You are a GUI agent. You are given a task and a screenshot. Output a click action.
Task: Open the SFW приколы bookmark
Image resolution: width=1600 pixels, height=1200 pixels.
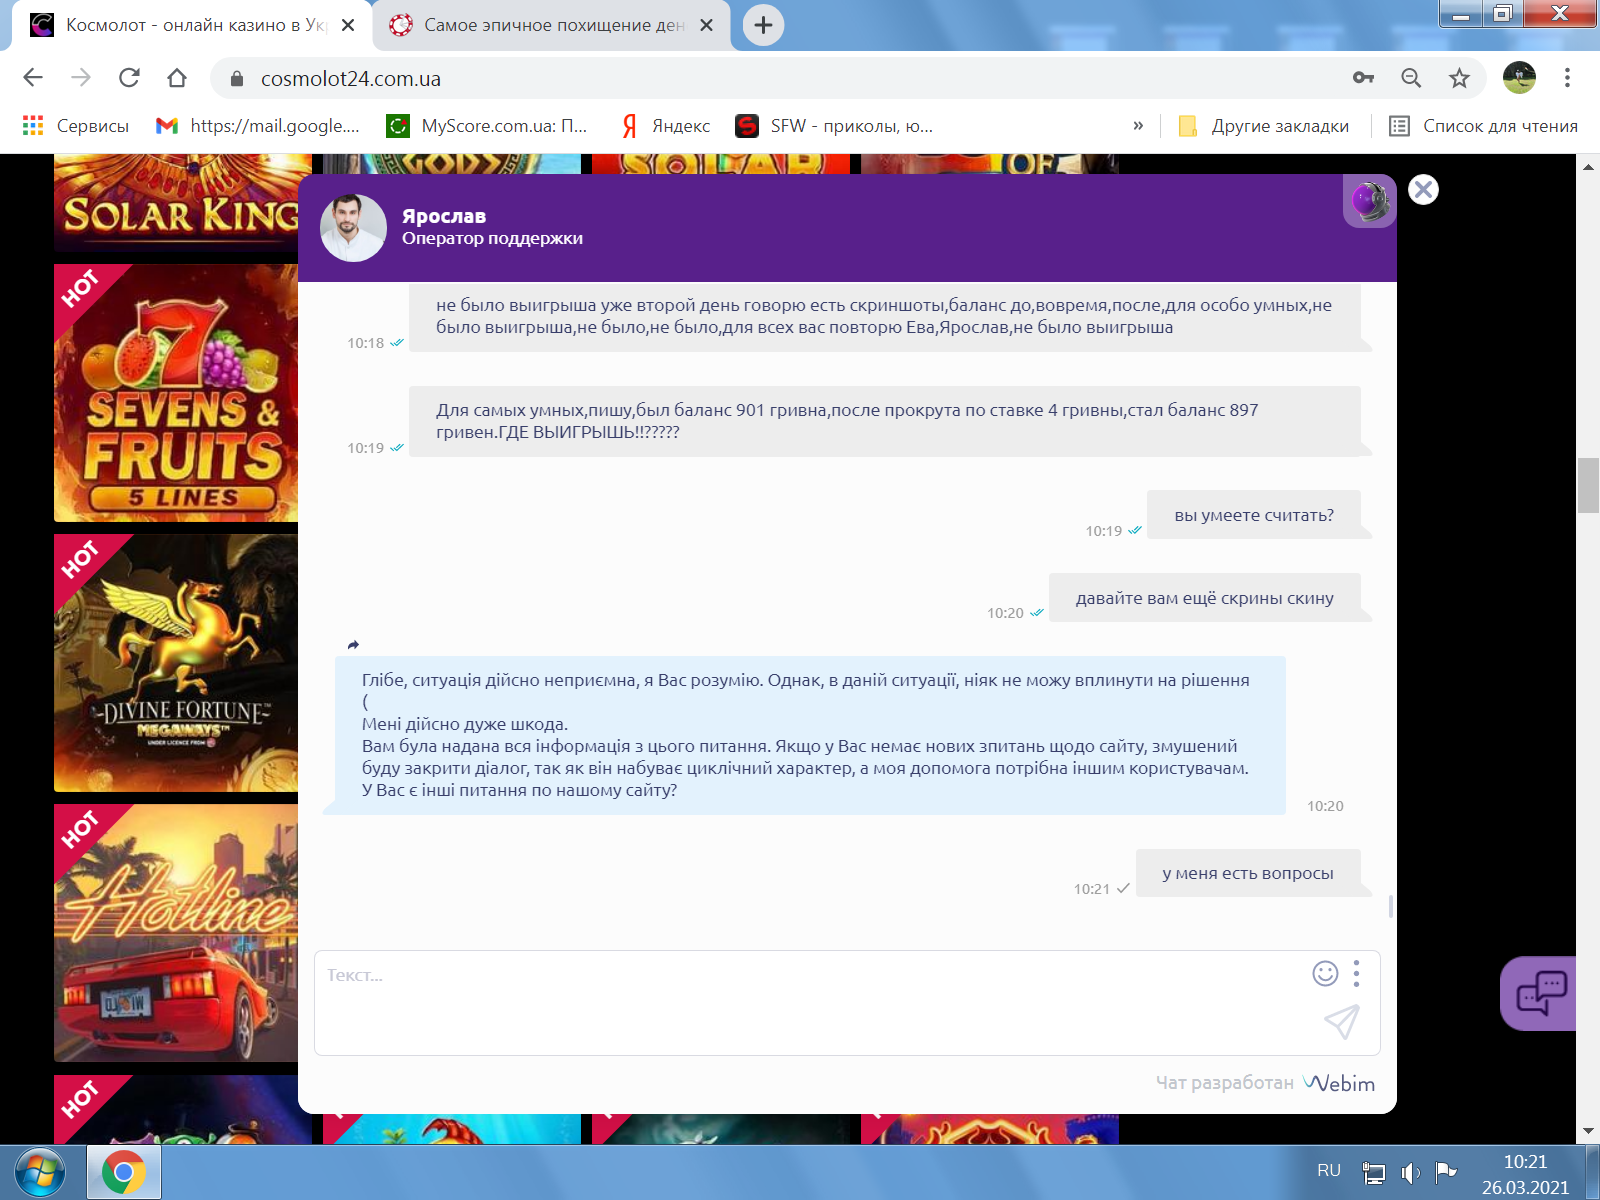click(x=834, y=126)
